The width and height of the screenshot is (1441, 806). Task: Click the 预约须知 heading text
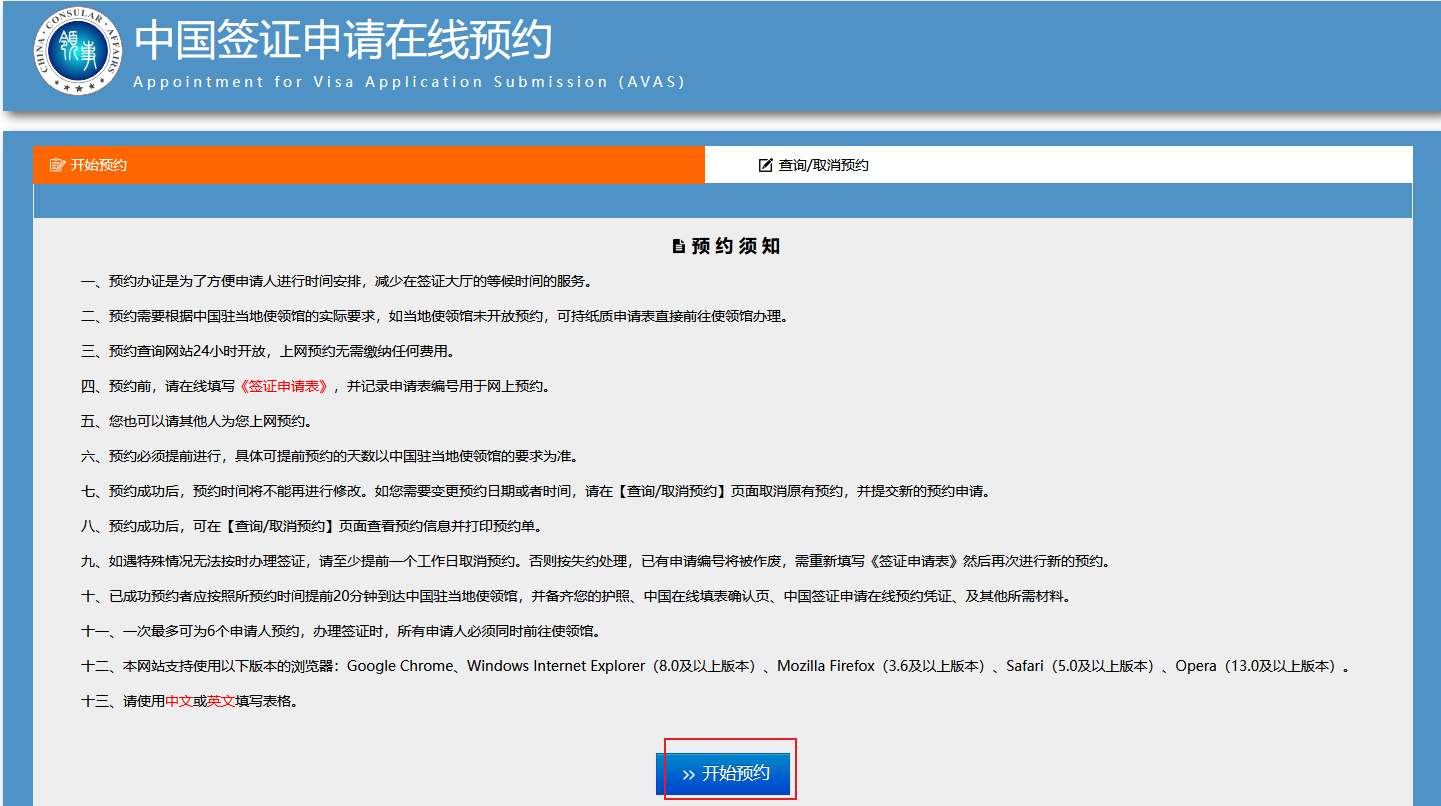pos(735,246)
